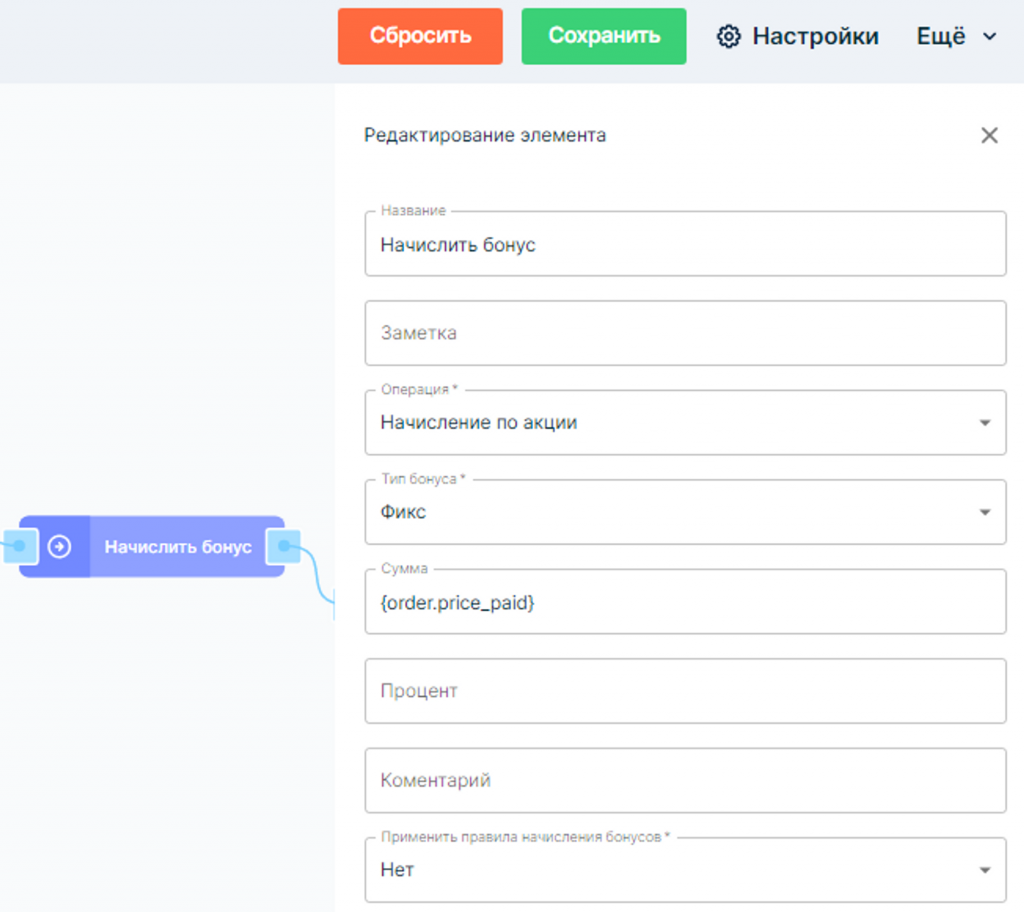Close the Редактирование элемента panel

(x=989, y=135)
